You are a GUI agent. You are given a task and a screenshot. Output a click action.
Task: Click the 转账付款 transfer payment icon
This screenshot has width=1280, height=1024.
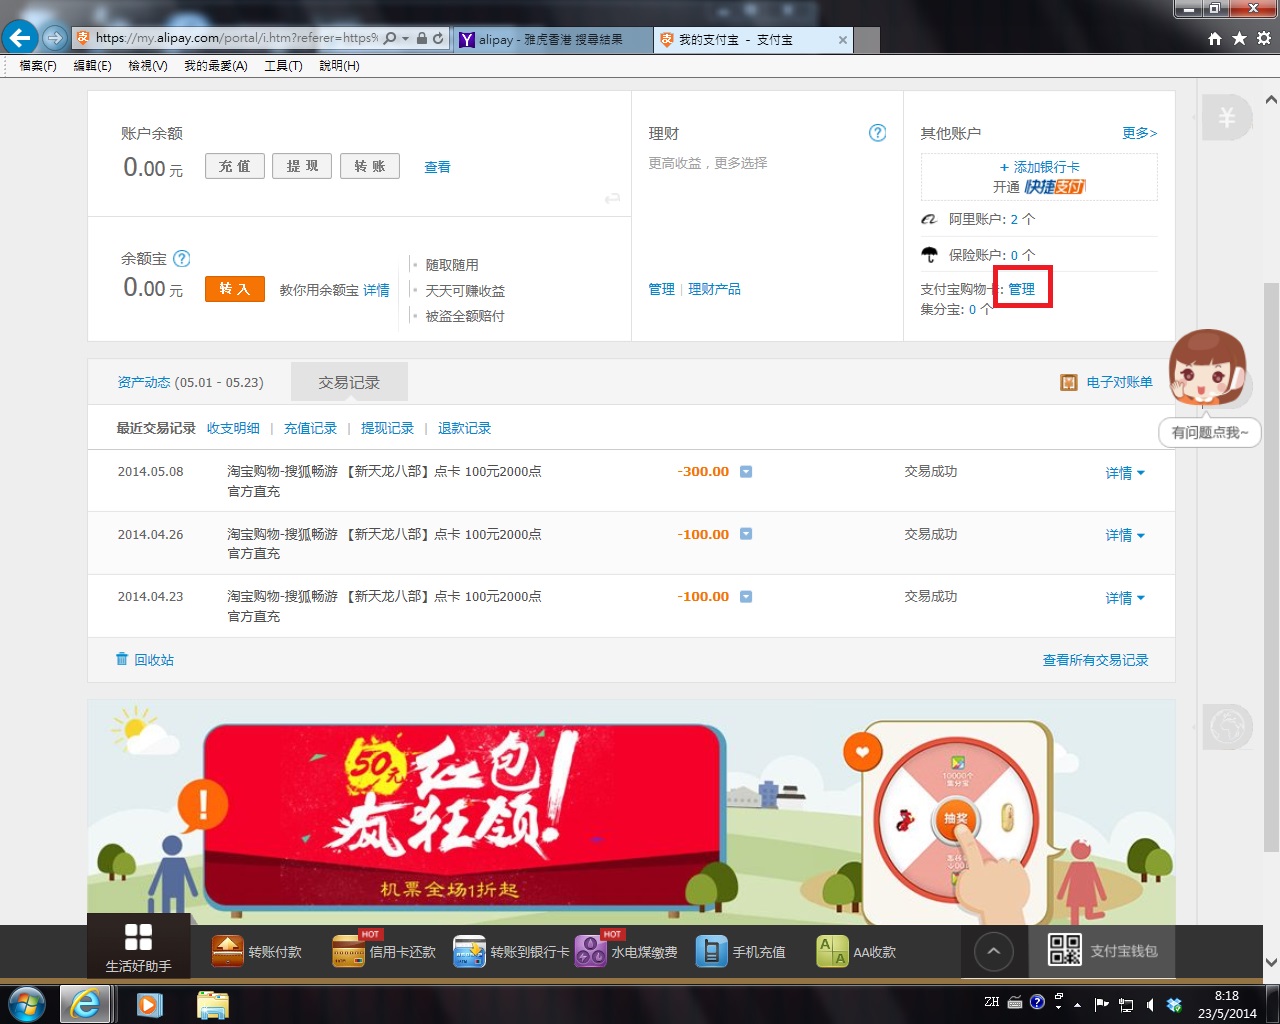pyautogui.click(x=228, y=950)
